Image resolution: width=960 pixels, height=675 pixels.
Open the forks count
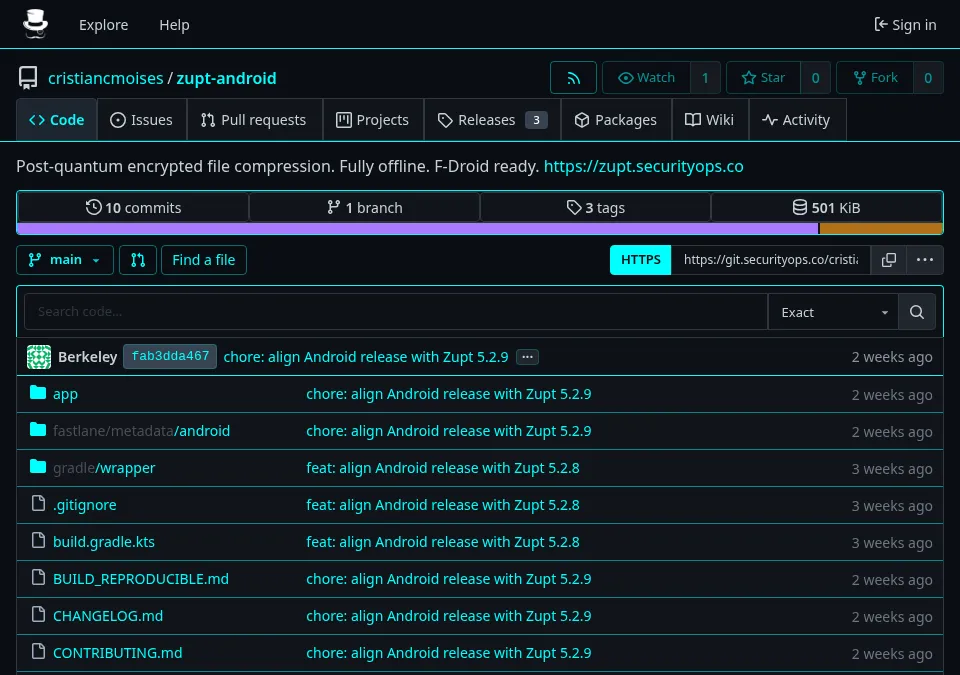tap(928, 78)
